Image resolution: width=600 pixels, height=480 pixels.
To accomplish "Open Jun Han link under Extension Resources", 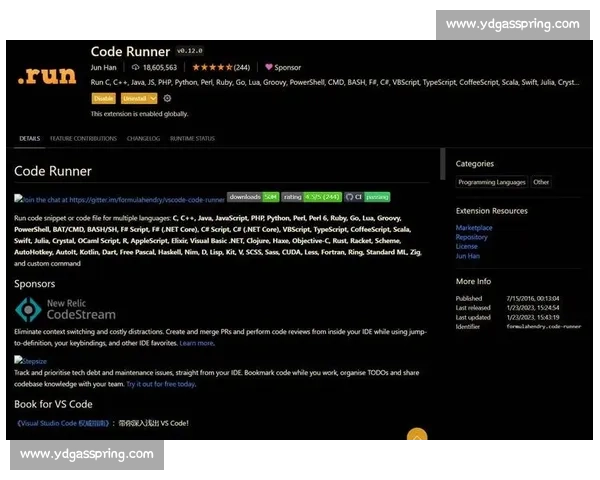I will 468,256.
